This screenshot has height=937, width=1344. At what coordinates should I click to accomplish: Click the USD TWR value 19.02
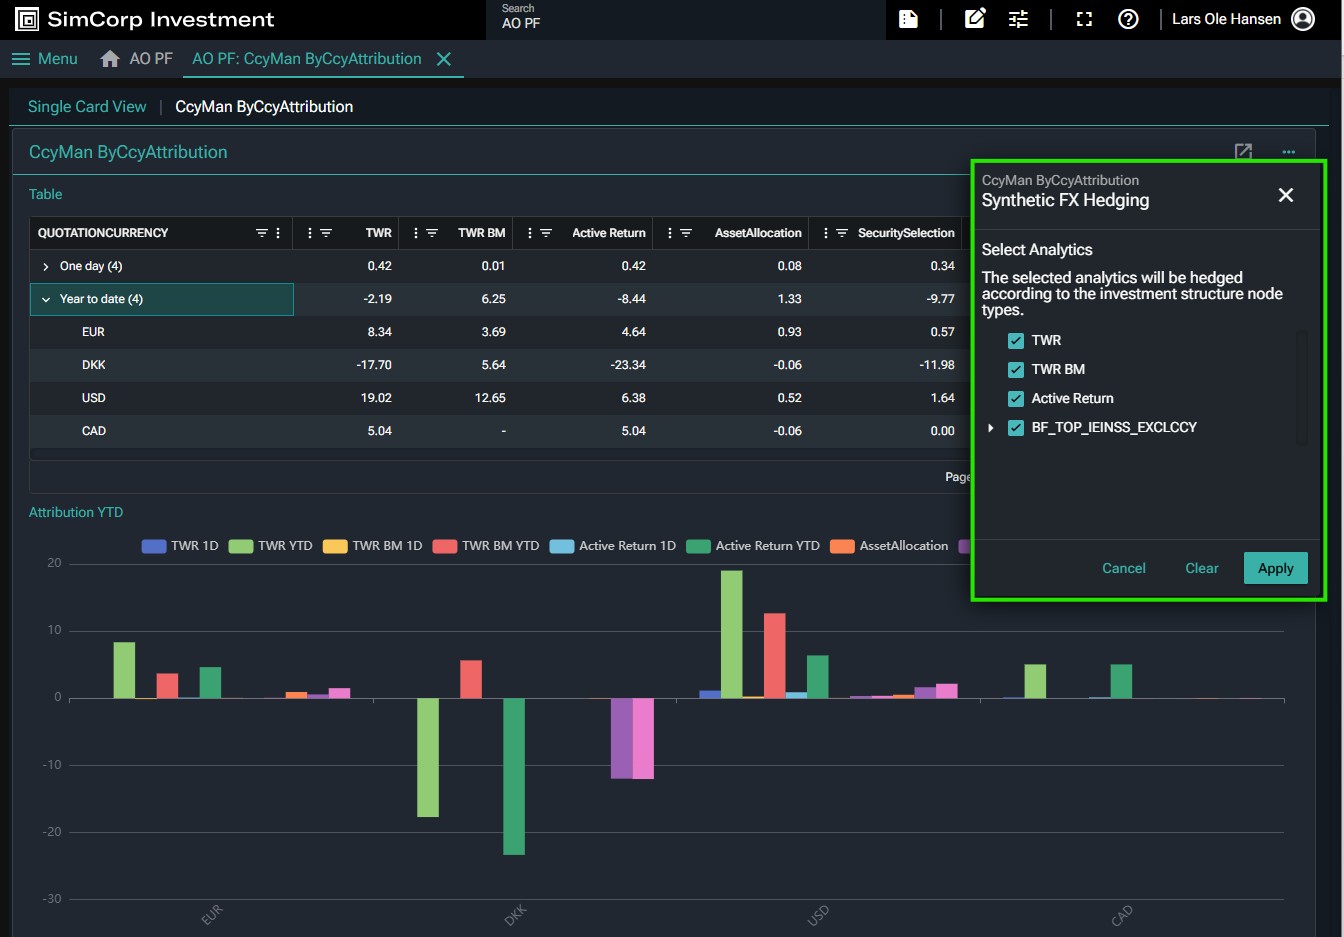376,398
